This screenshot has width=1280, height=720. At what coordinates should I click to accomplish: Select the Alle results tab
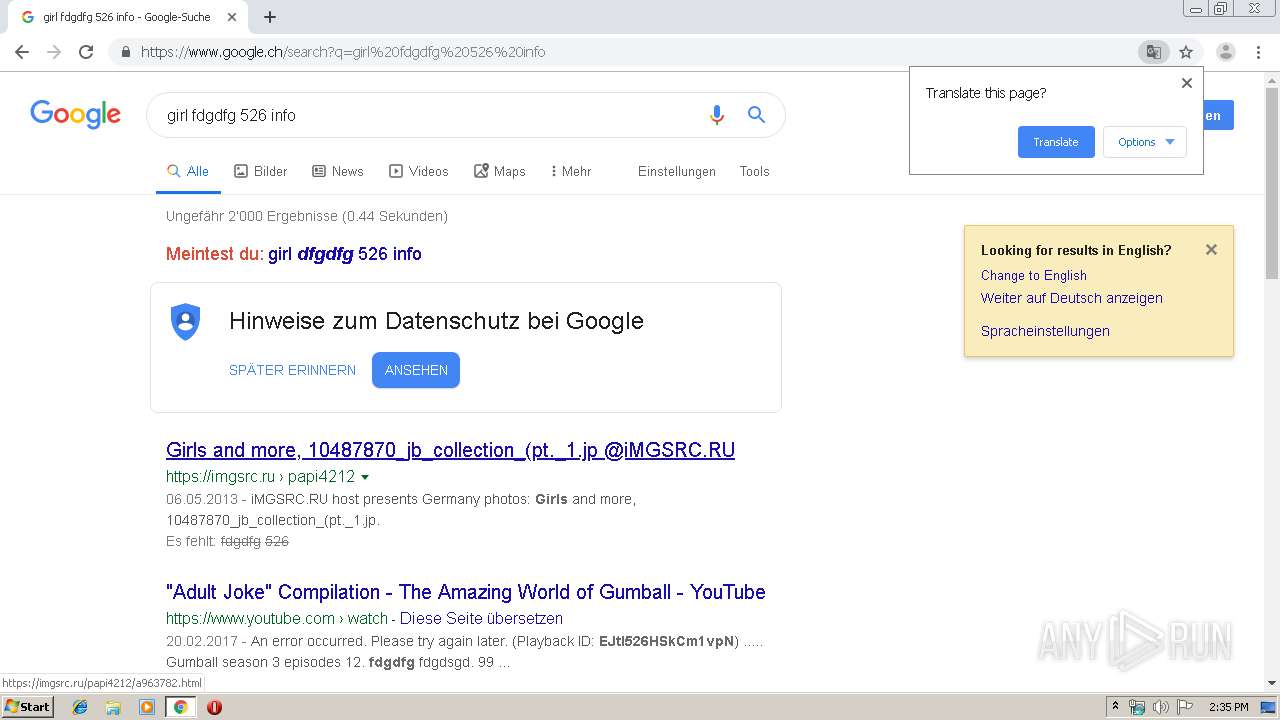pyautogui.click(x=188, y=171)
